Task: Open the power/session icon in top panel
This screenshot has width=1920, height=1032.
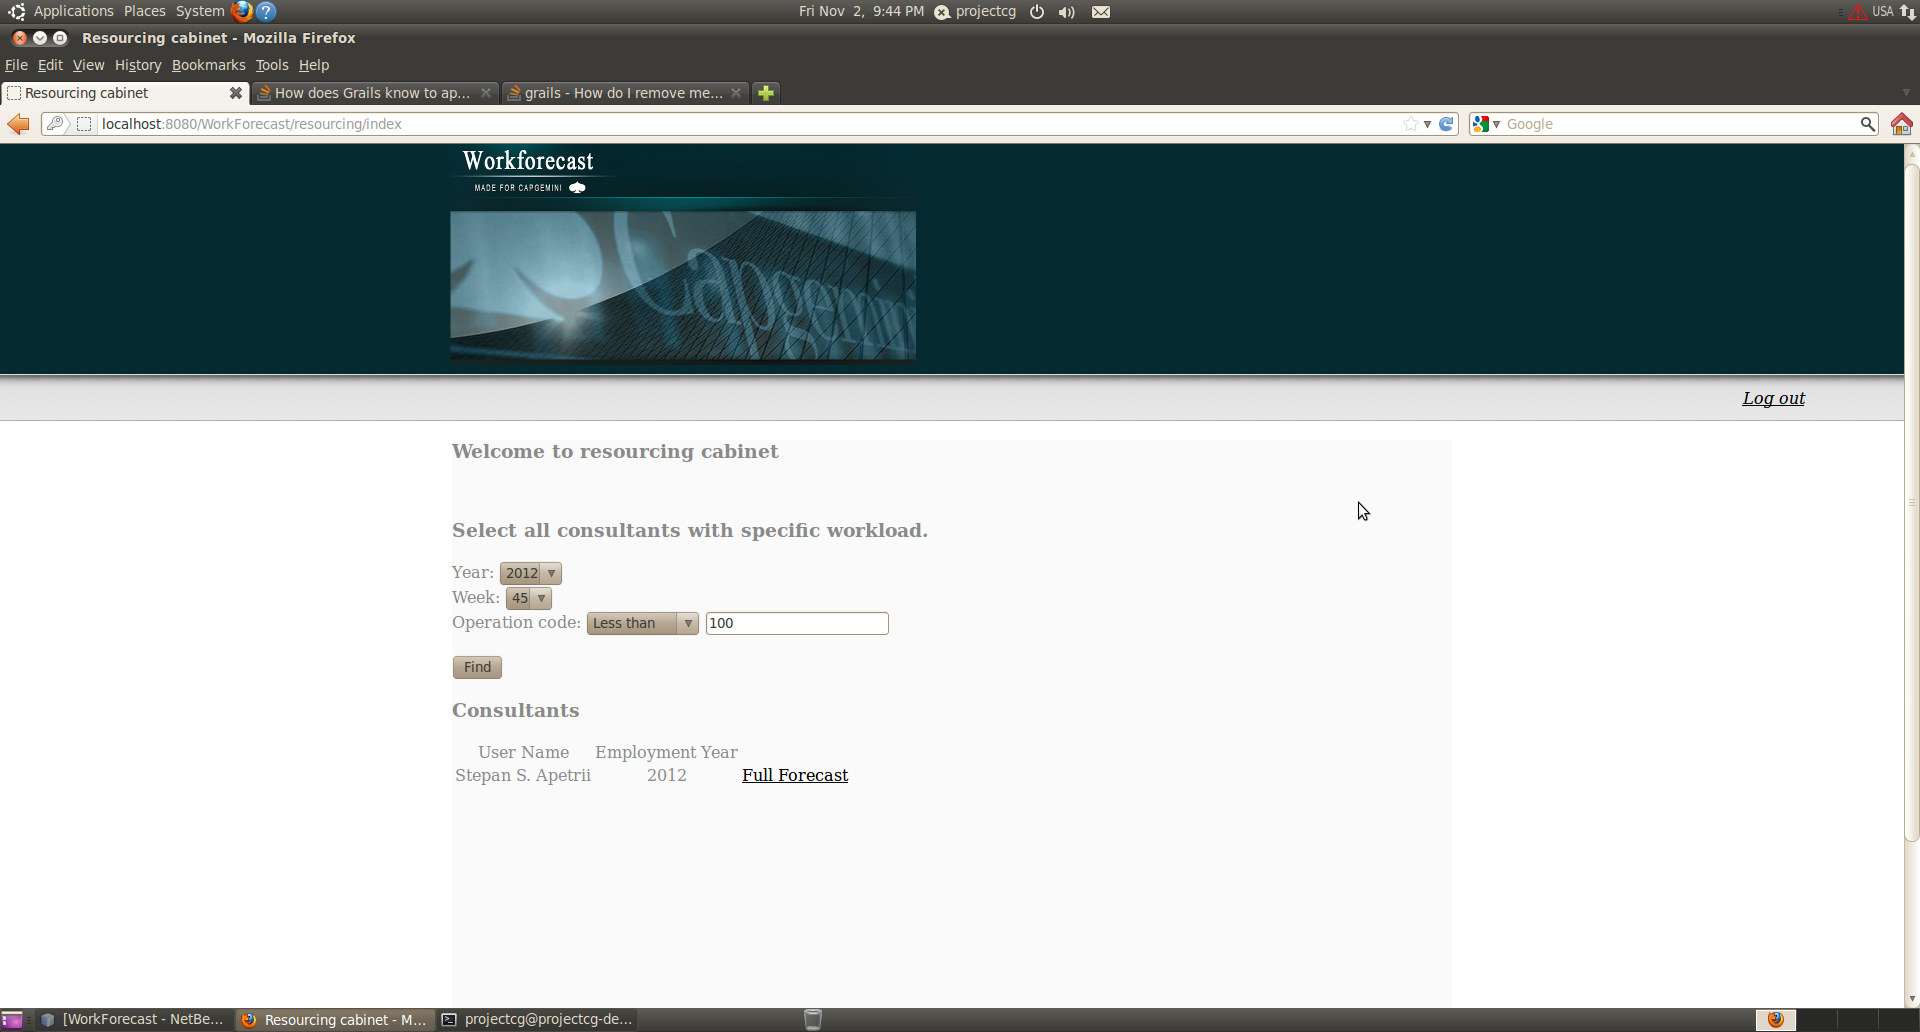Action: [x=1037, y=12]
